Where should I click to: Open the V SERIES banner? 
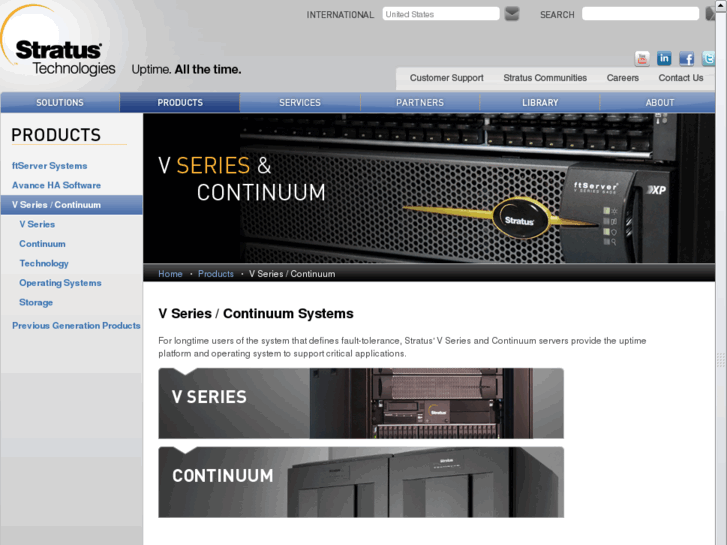click(361, 403)
